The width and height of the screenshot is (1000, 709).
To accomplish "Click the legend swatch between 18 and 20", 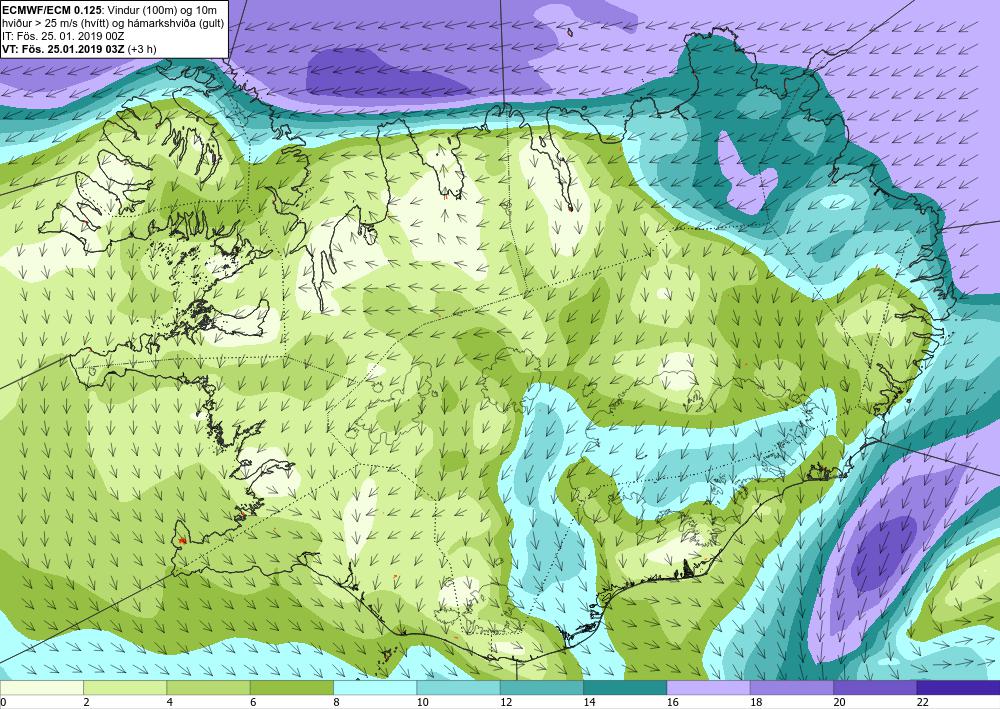I will [791, 687].
